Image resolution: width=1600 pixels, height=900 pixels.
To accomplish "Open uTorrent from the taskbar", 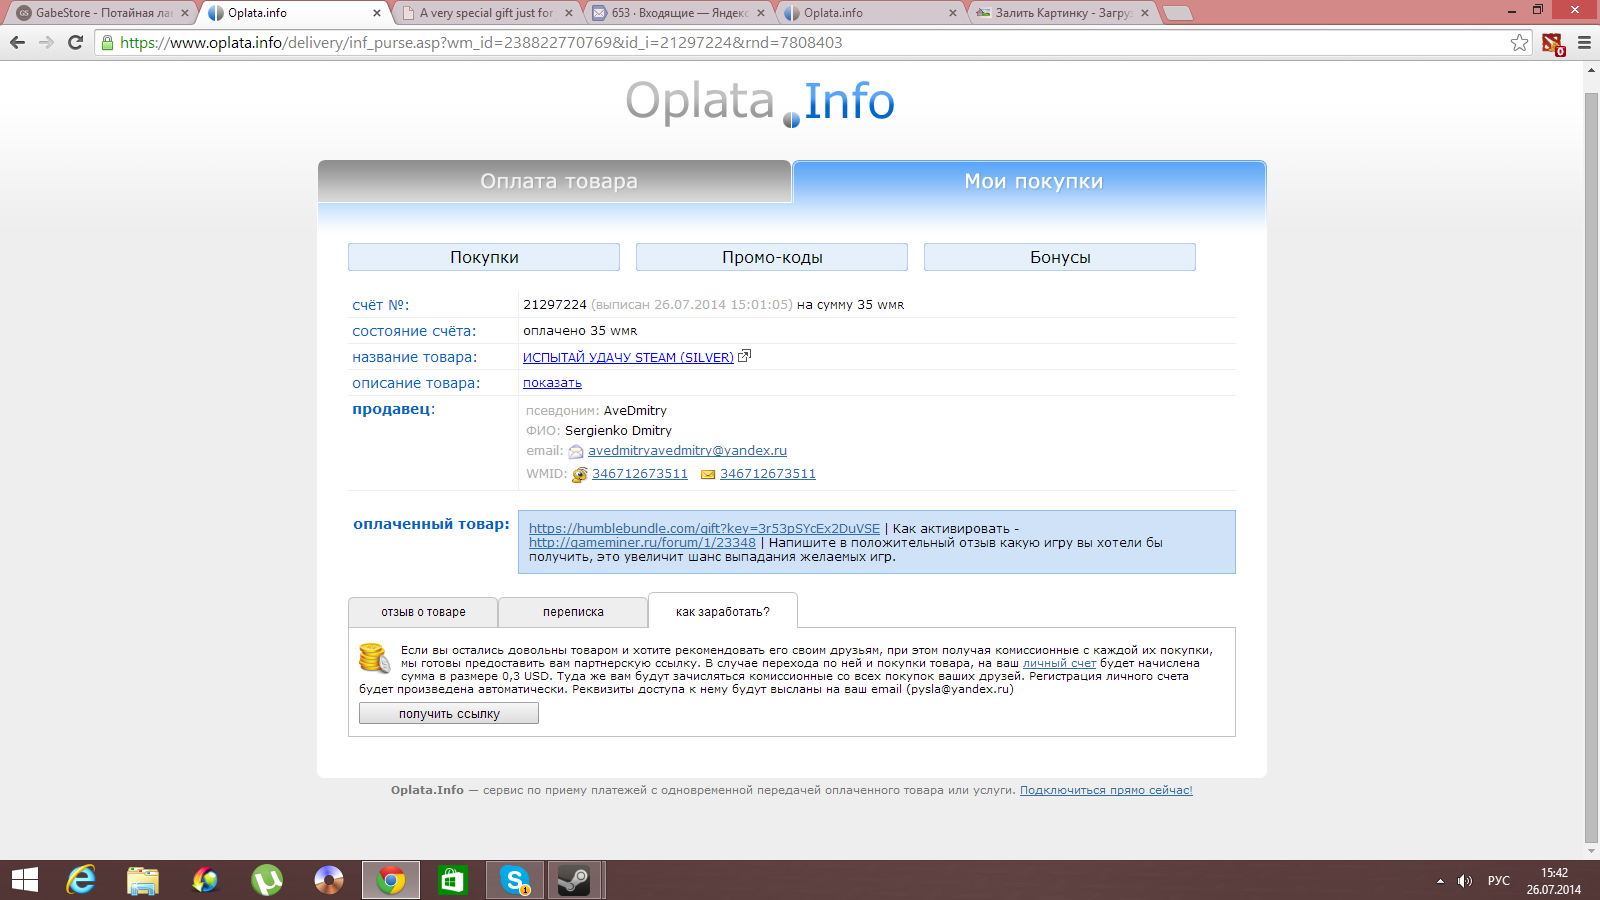I will 267,880.
